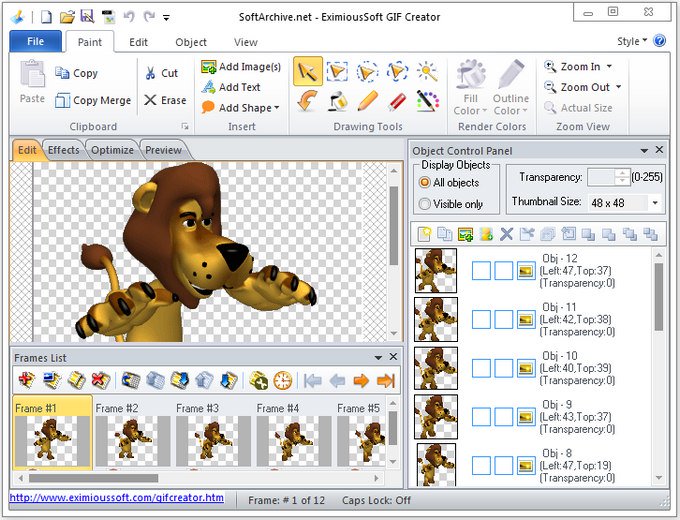The height and width of the screenshot is (520, 680).
Task: Click the Erase button
Action: tap(165, 100)
